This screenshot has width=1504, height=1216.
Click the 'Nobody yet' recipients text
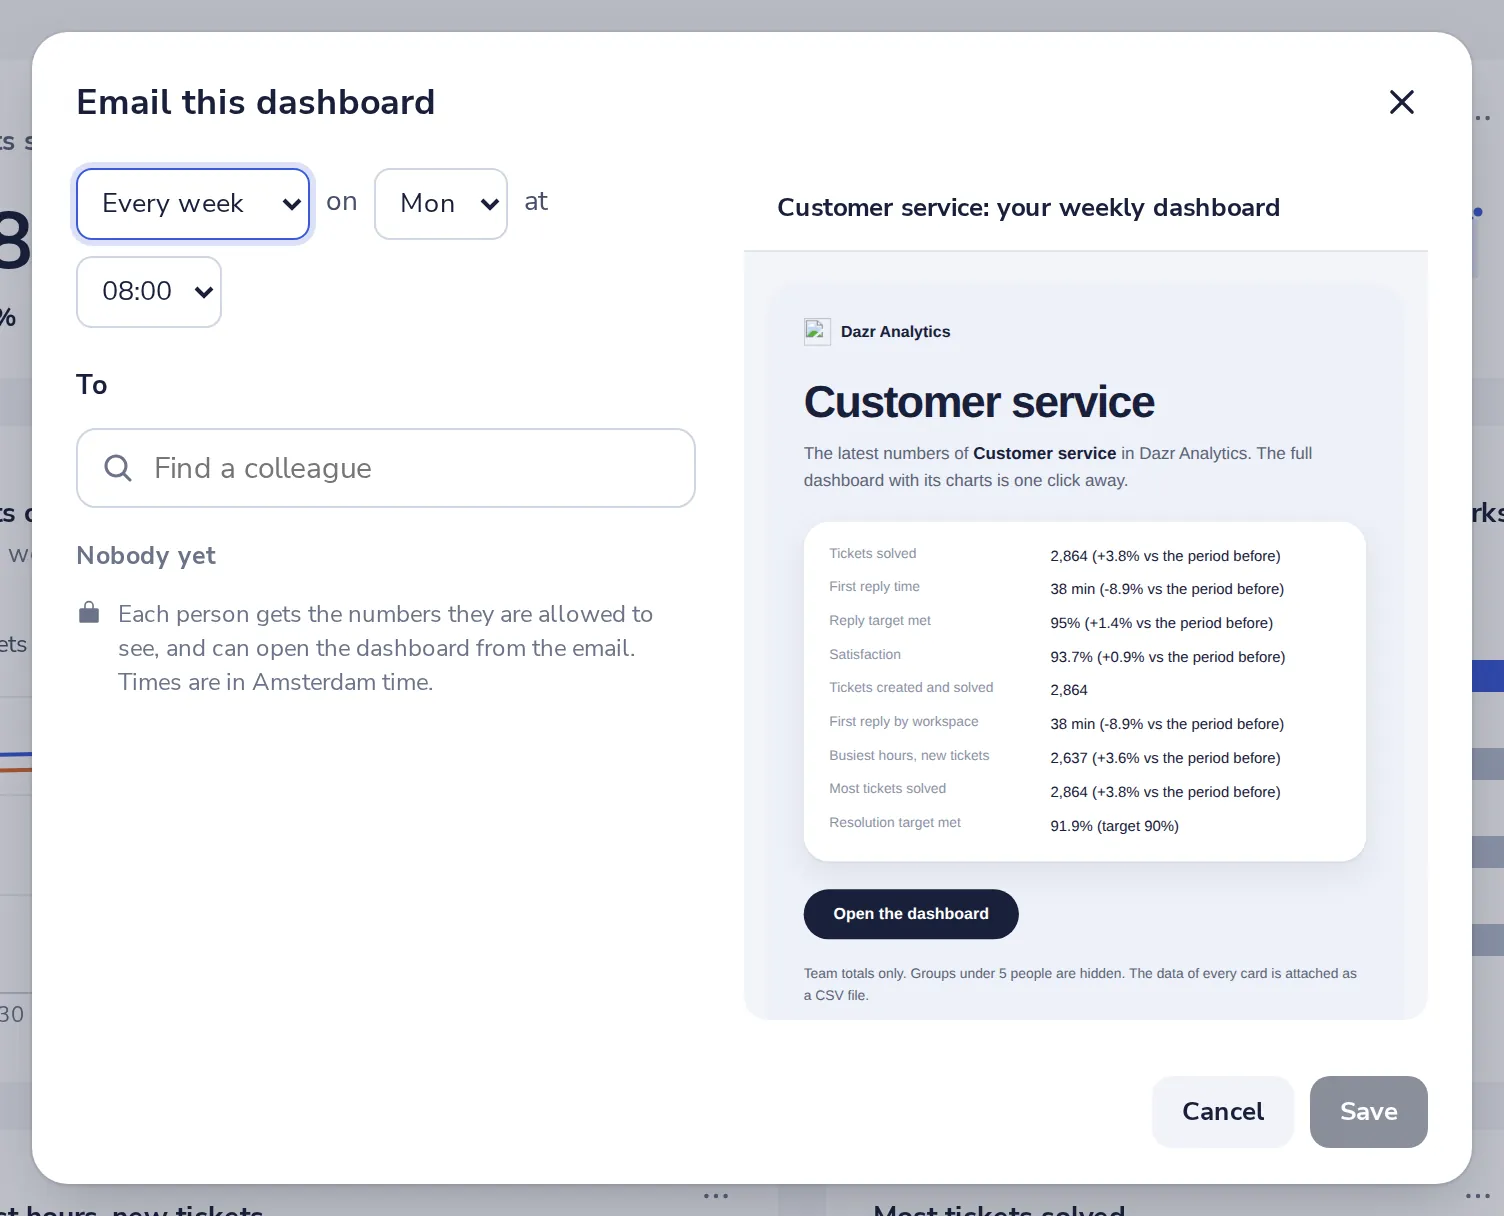pyautogui.click(x=146, y=556)
